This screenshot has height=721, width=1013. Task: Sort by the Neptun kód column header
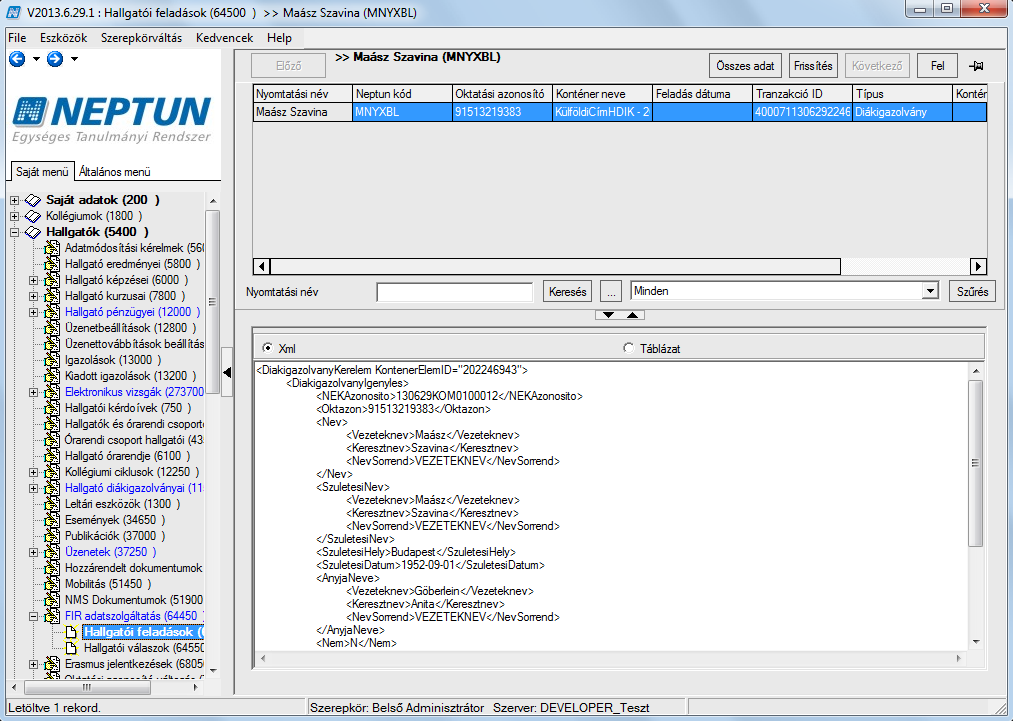[x=402, y=94]
